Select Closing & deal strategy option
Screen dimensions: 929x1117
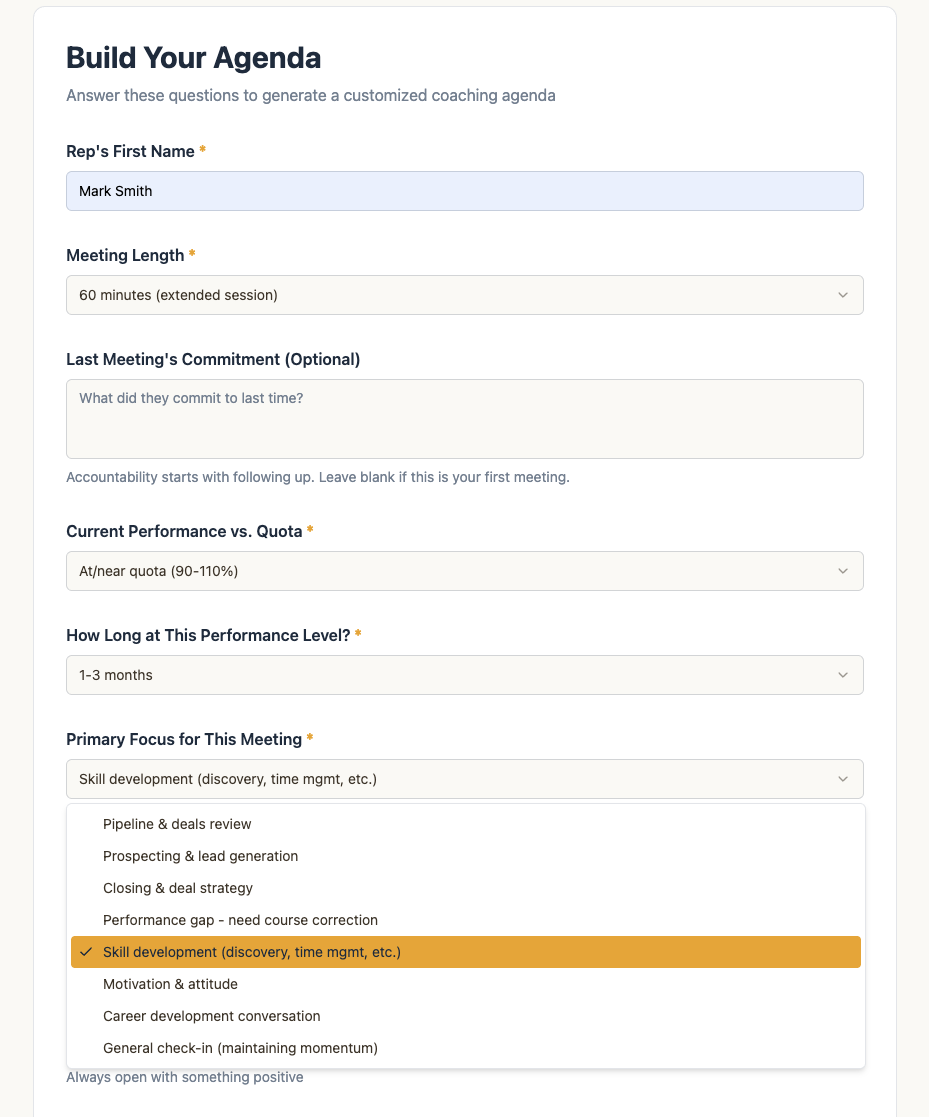point(178,888)
